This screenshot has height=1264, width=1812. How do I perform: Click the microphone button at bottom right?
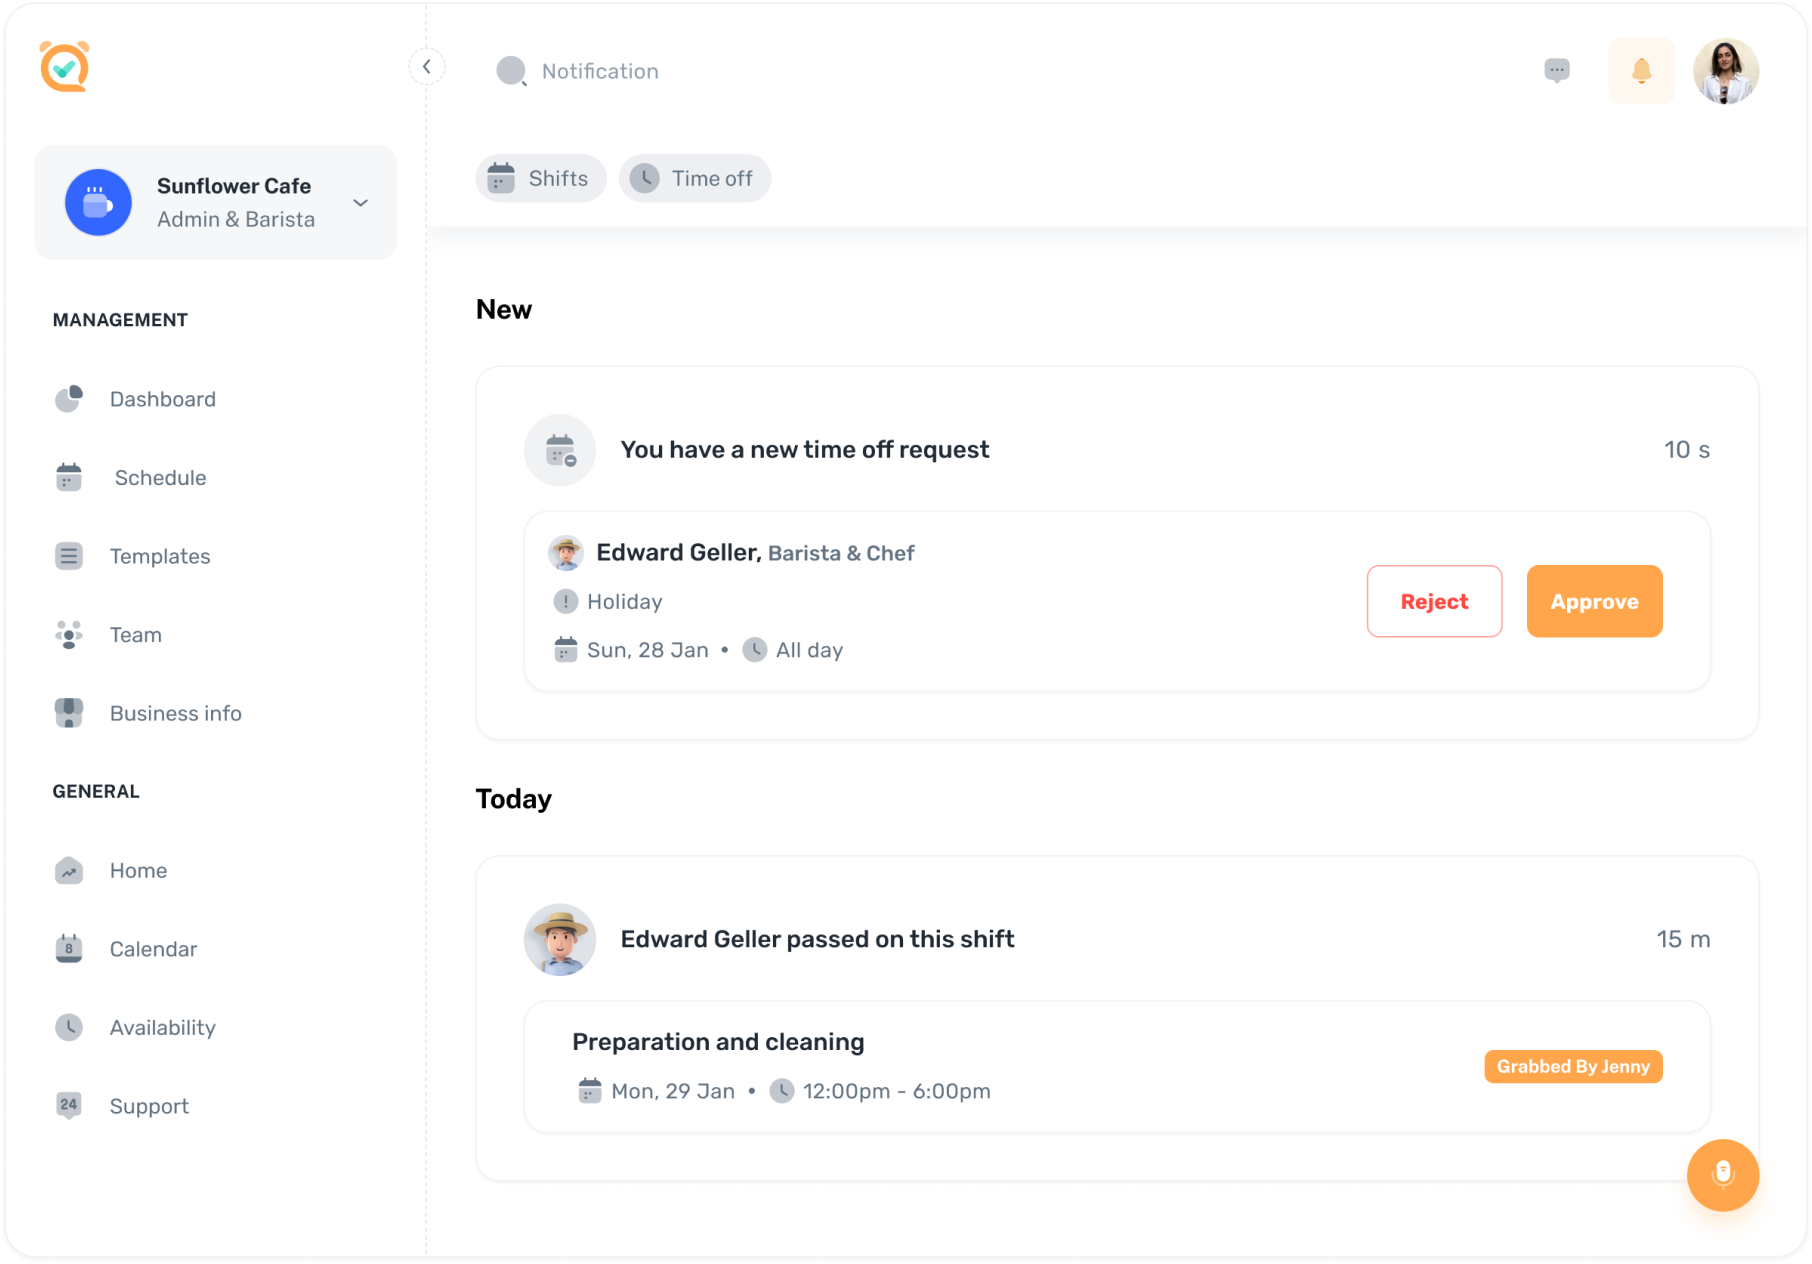click(x=1722, y=1175)
